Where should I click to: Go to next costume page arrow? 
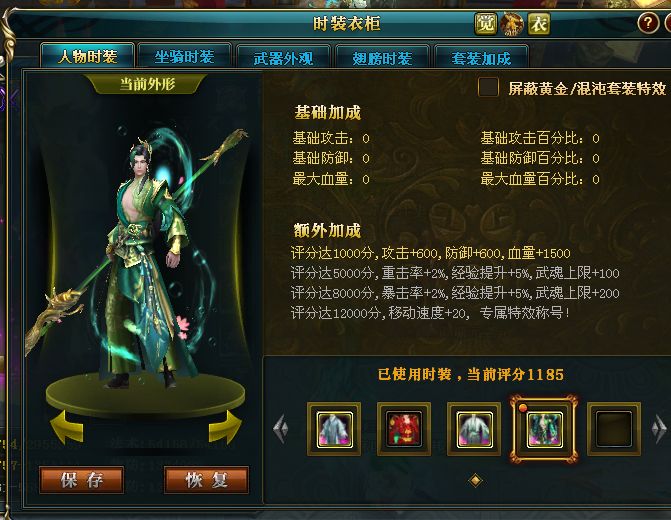pyautogui.click(x=659, y=428)
